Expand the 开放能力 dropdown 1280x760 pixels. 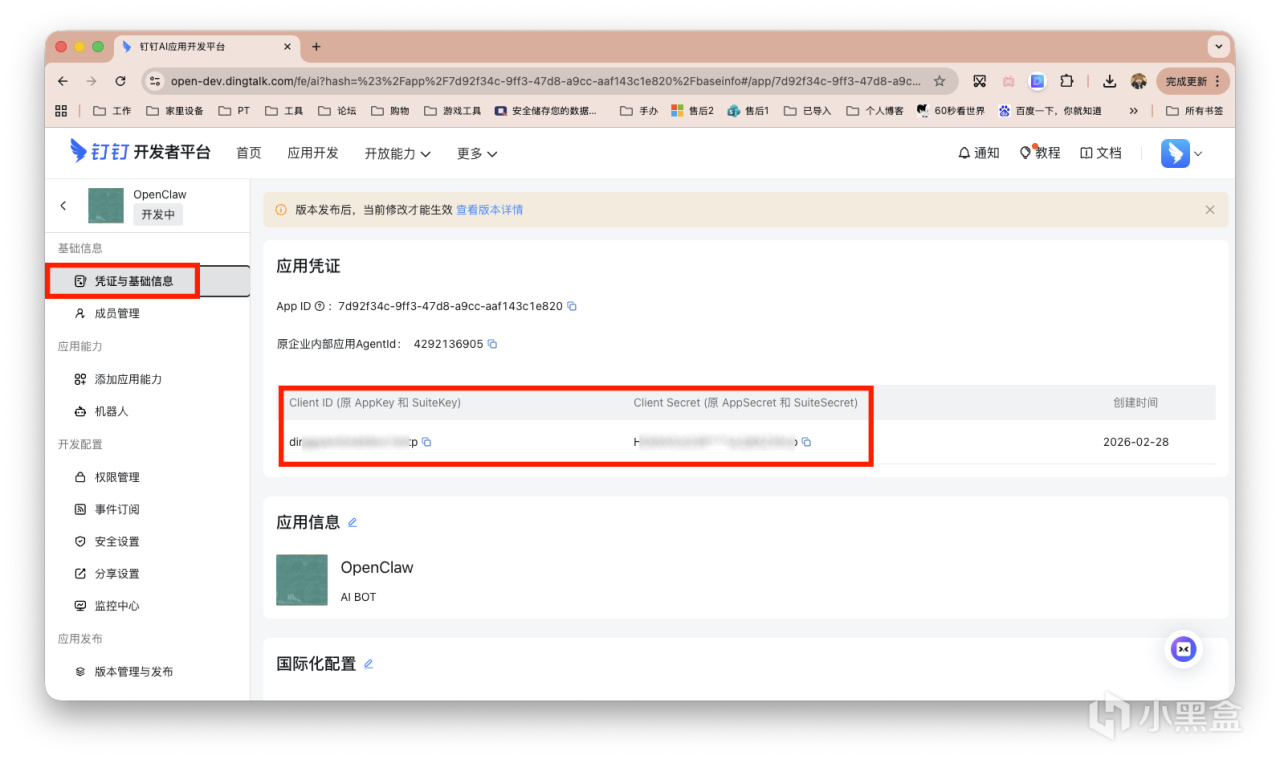[x=398, y=153]
